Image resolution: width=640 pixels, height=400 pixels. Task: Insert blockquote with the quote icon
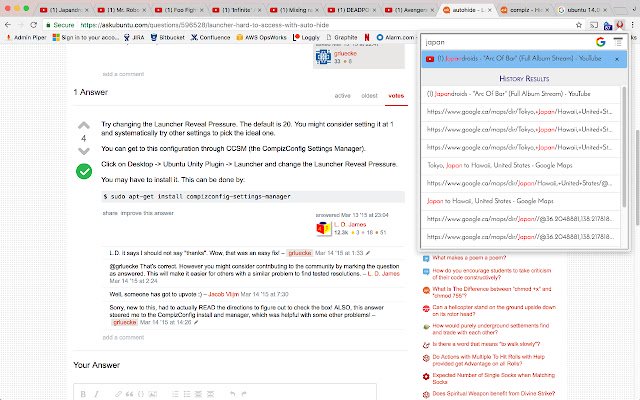130,394
